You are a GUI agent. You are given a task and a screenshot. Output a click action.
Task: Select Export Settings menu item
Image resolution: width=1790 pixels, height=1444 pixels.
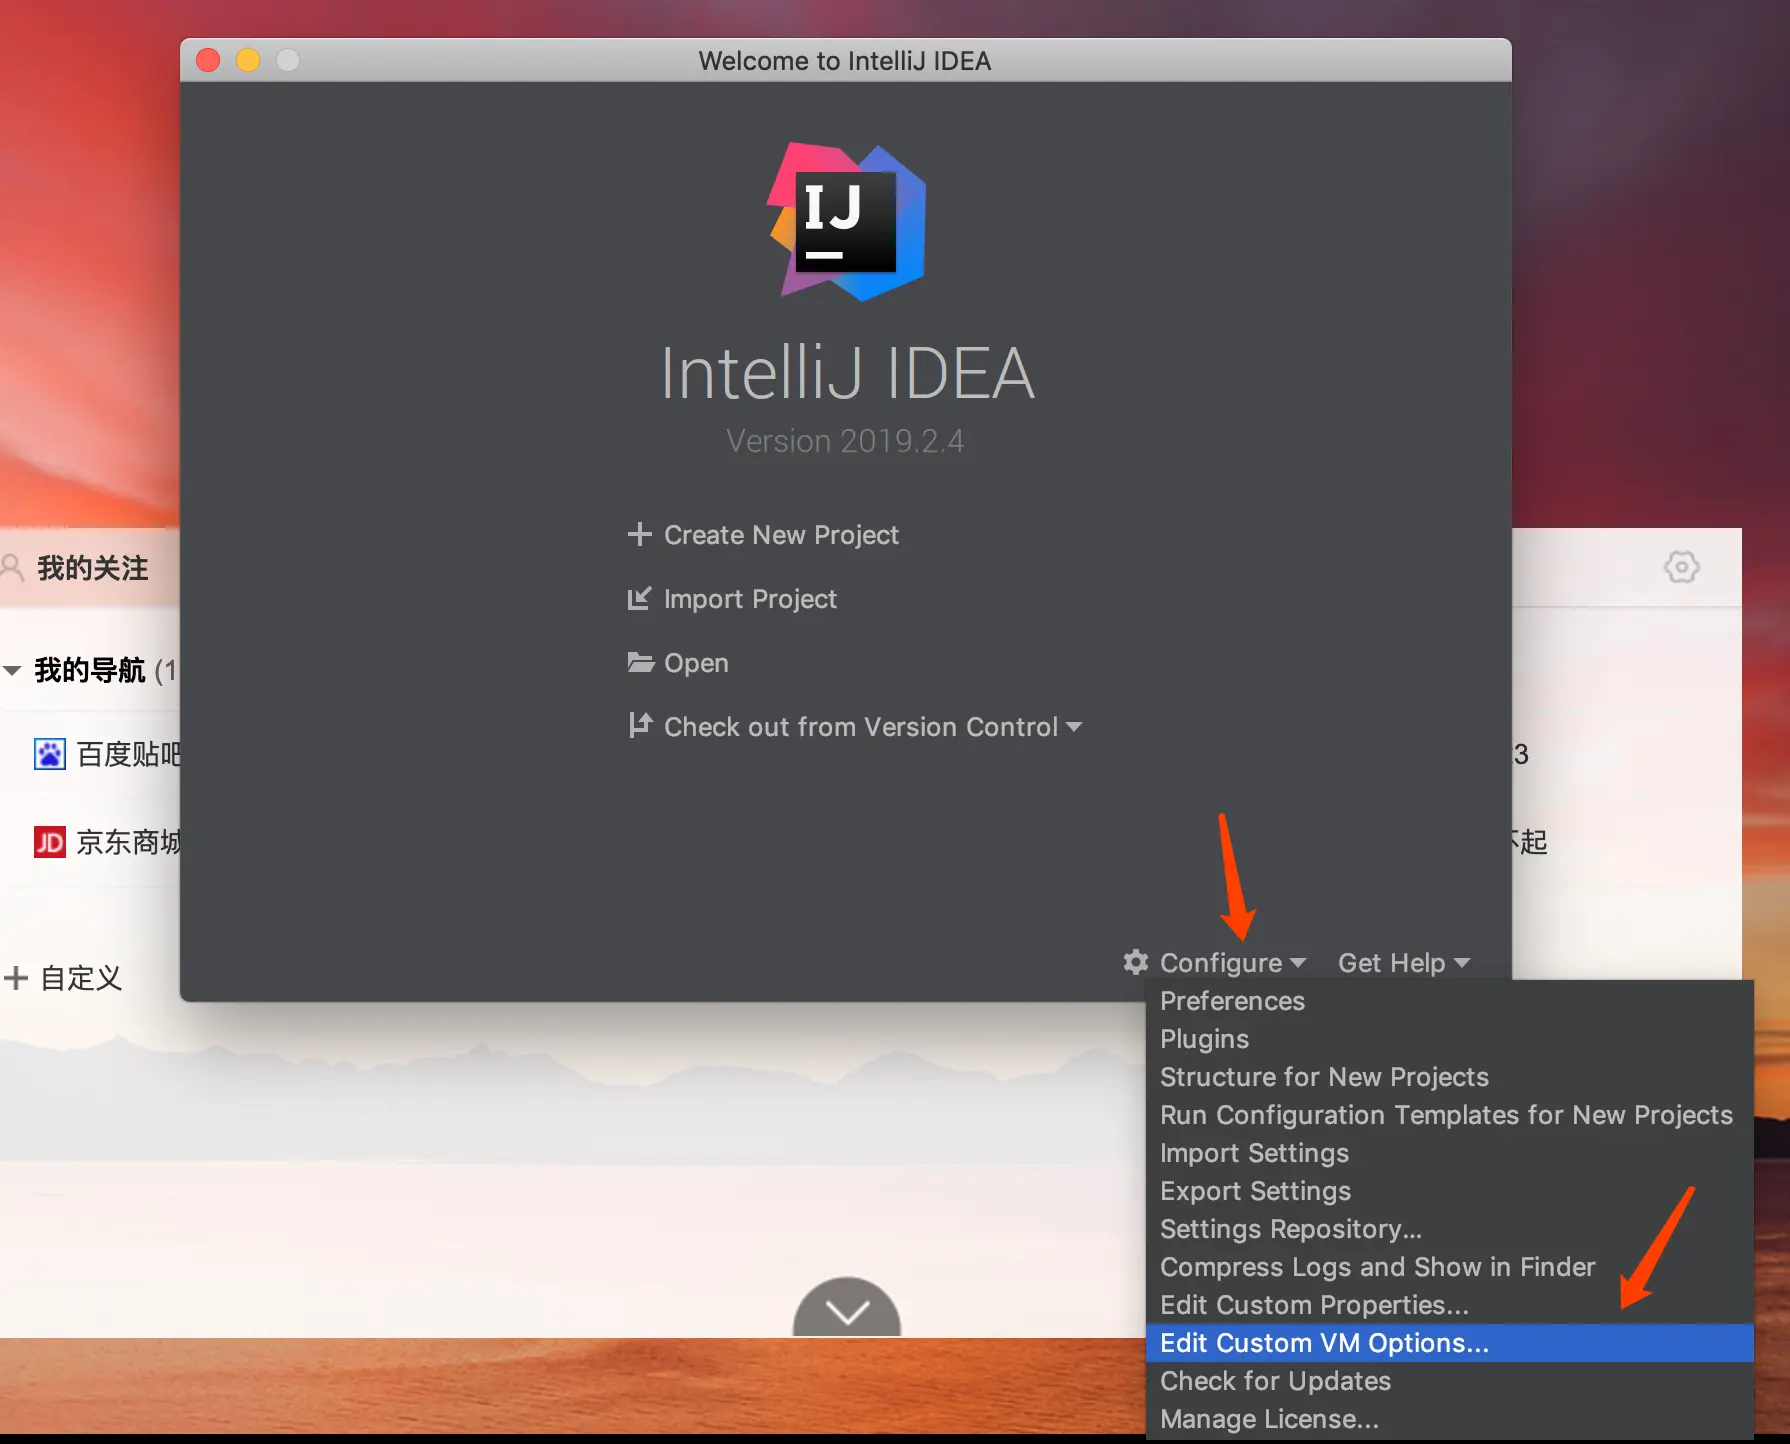pos(1450,1191)
